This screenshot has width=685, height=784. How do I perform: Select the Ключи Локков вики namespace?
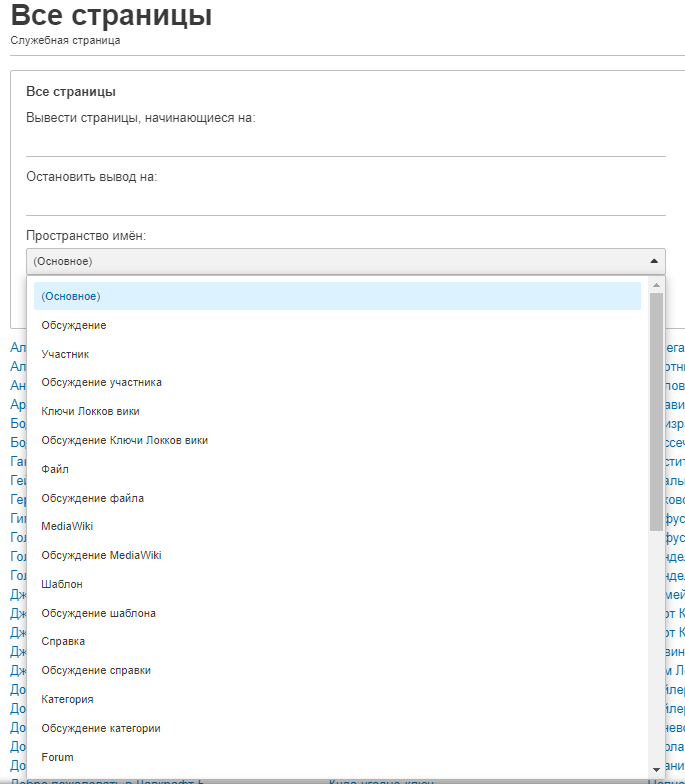[x=337, y=412]
